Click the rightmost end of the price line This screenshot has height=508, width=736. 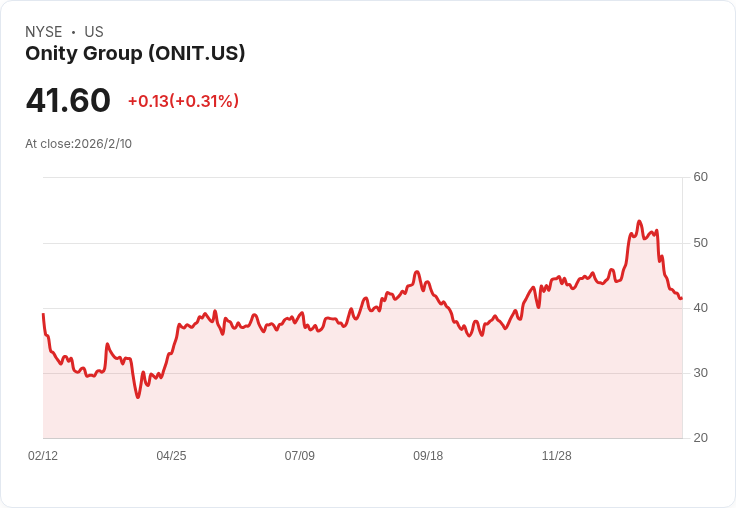pos(681,298)
